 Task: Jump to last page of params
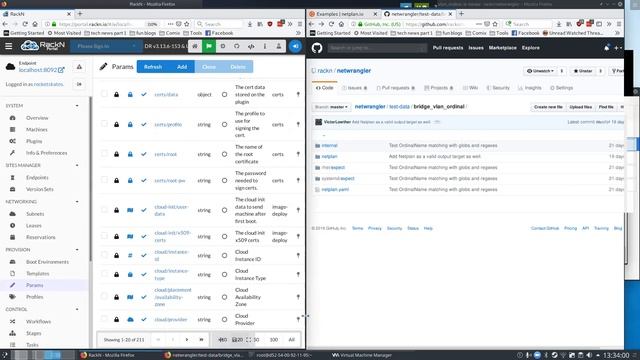click(201, 340)
